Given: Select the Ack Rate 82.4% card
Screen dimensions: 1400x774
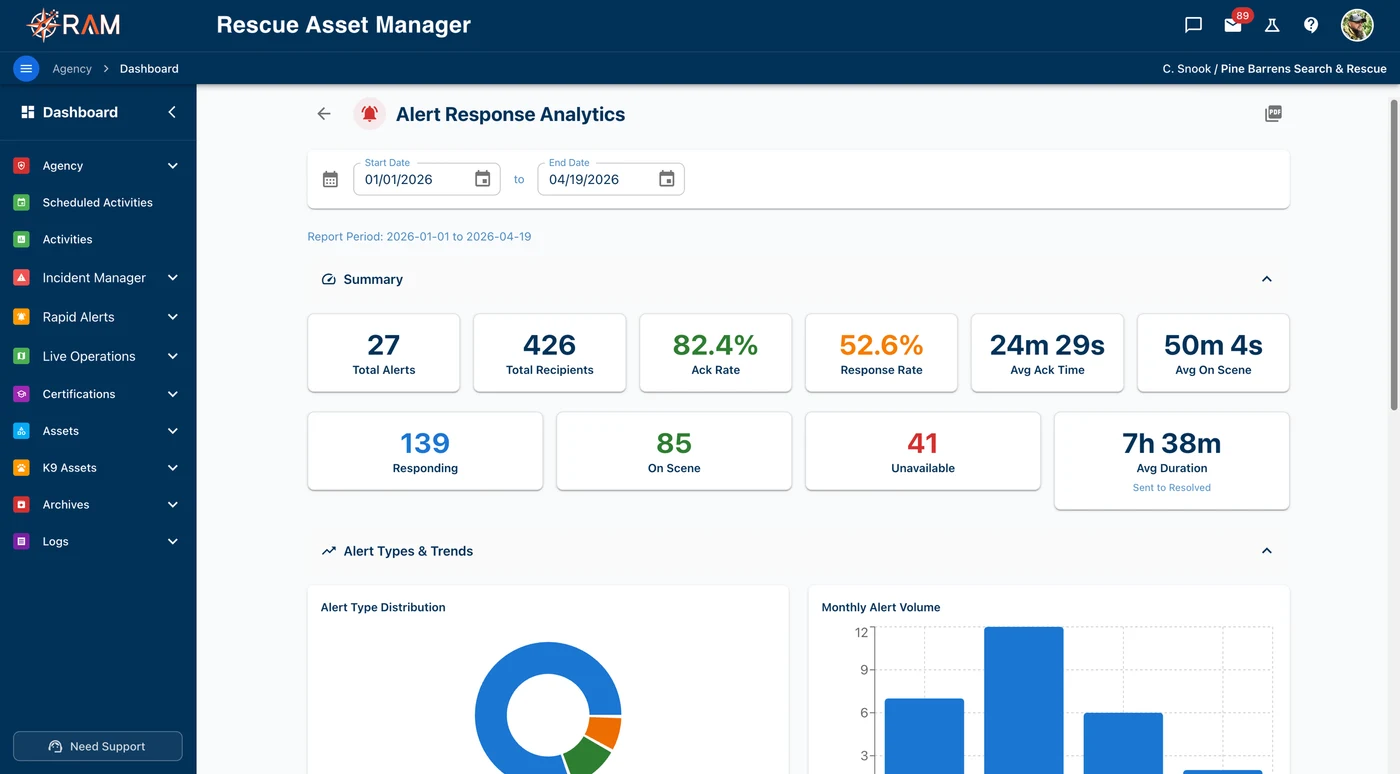Looking at the screenshot, I should (x=716, y=353).
